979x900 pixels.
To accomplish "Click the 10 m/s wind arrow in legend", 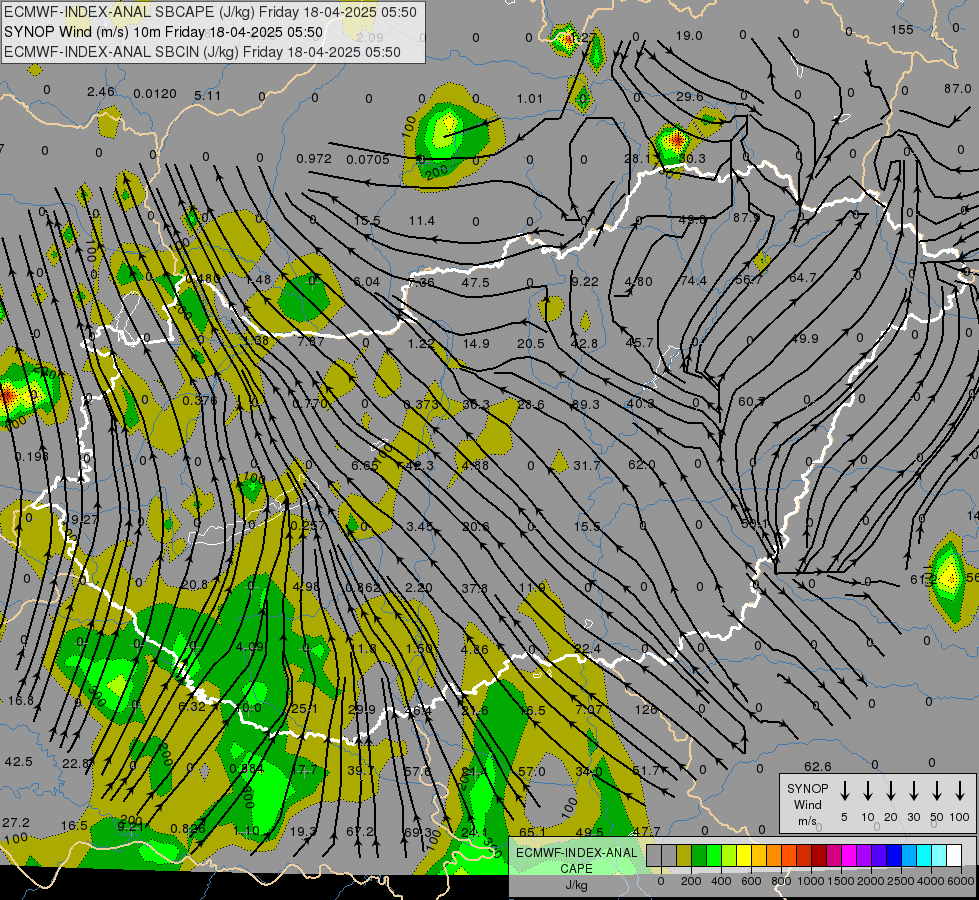I will [x=867, y=791].
